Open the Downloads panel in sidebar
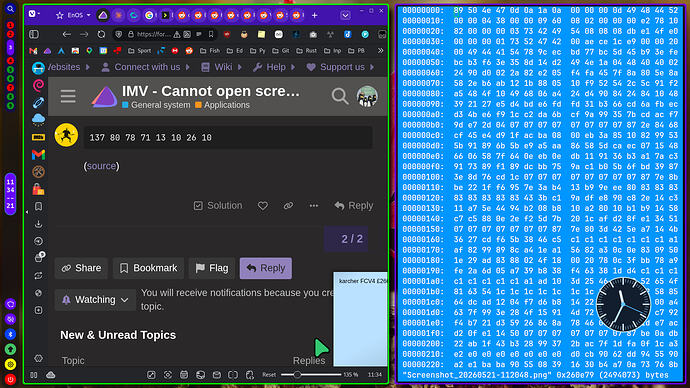Image resolution: width=690 pixels, height=388 pixels. click(38, 224)
